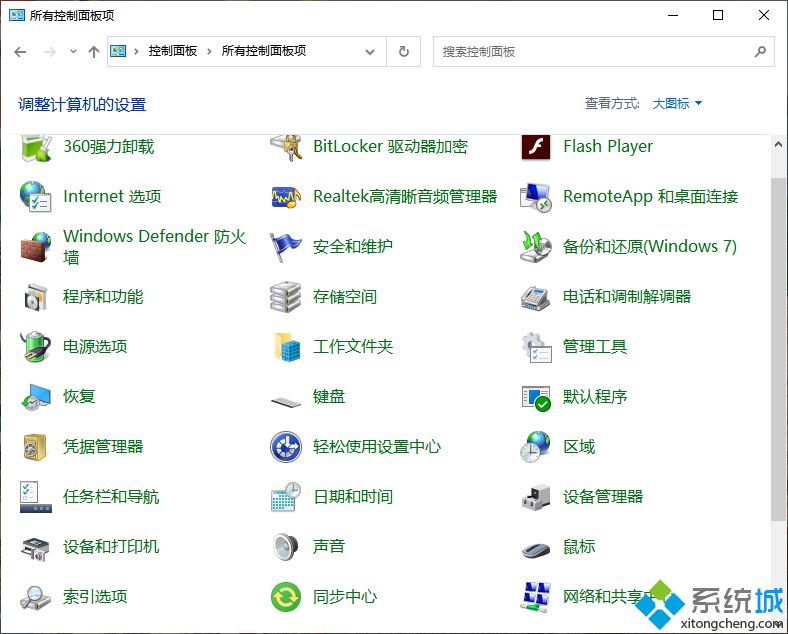
Task: Open 工作文件夹 icon
Action: pyautogui.click(x=287, y=347)
